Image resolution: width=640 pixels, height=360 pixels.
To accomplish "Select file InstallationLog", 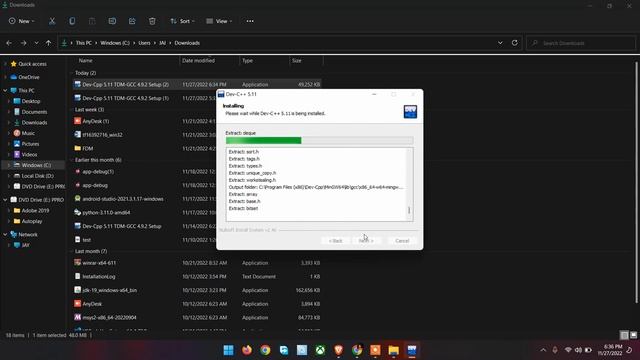I will click(99, 276).
